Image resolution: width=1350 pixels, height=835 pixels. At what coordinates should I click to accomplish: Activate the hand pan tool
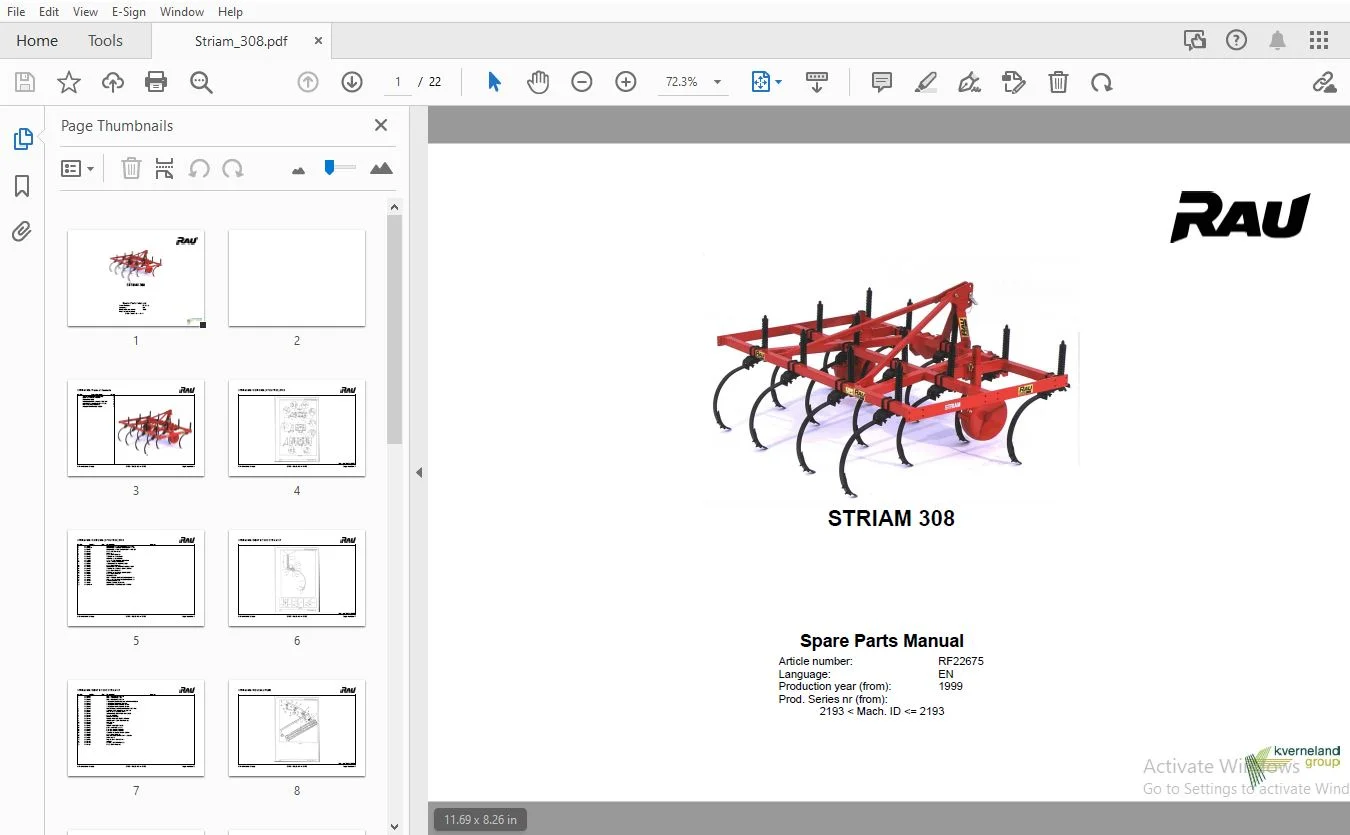point(538,82)
